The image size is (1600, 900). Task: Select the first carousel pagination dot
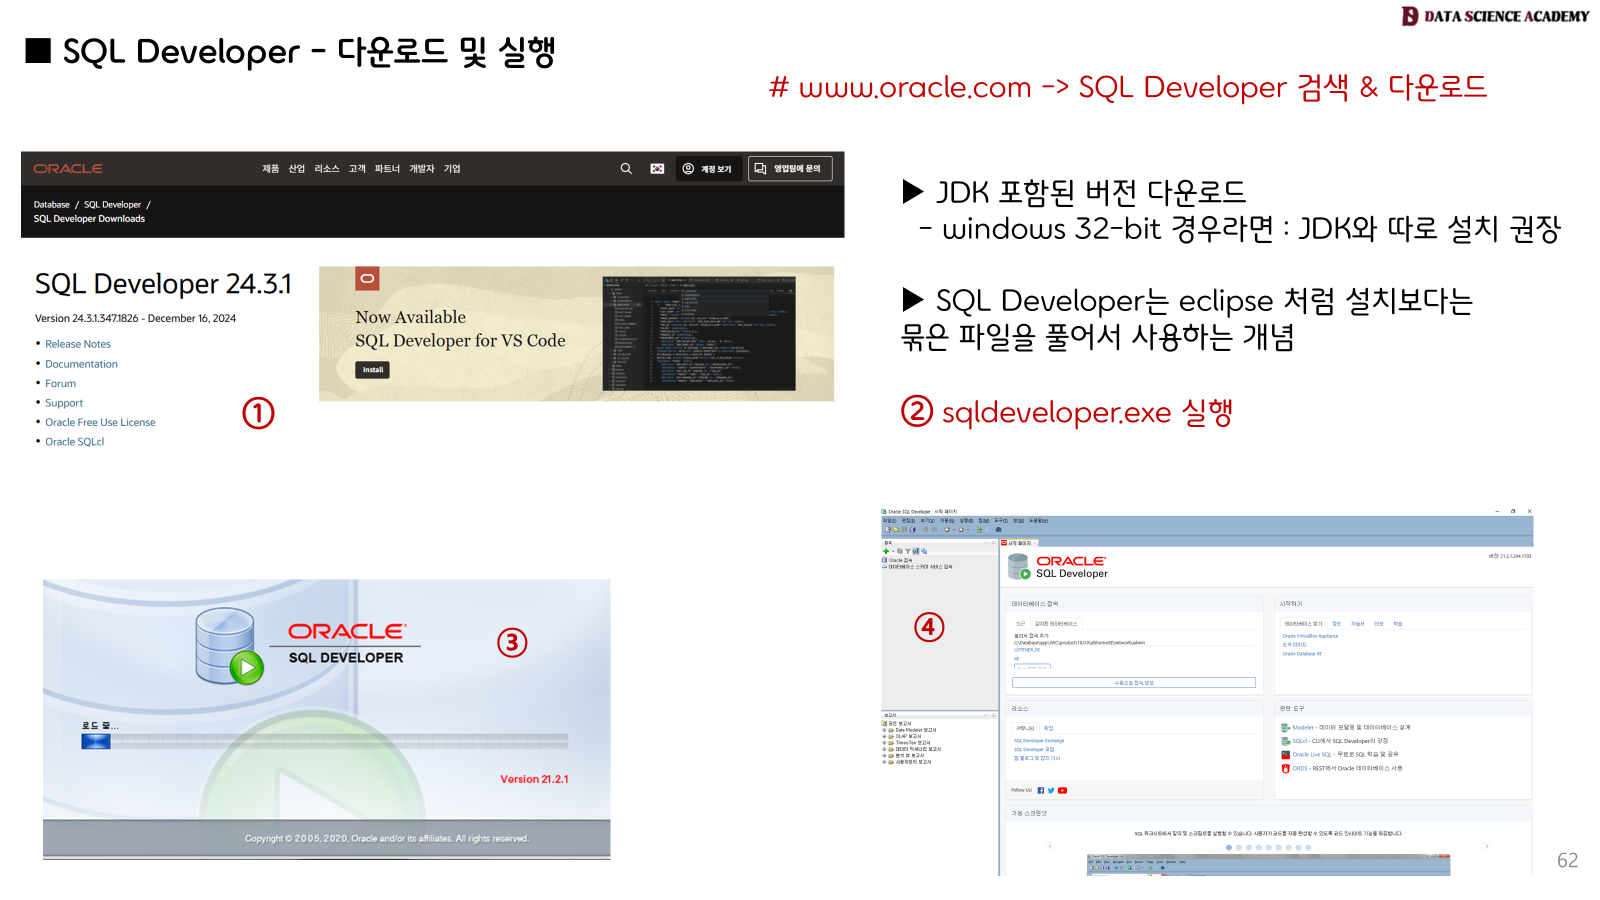pos(1229,848)
